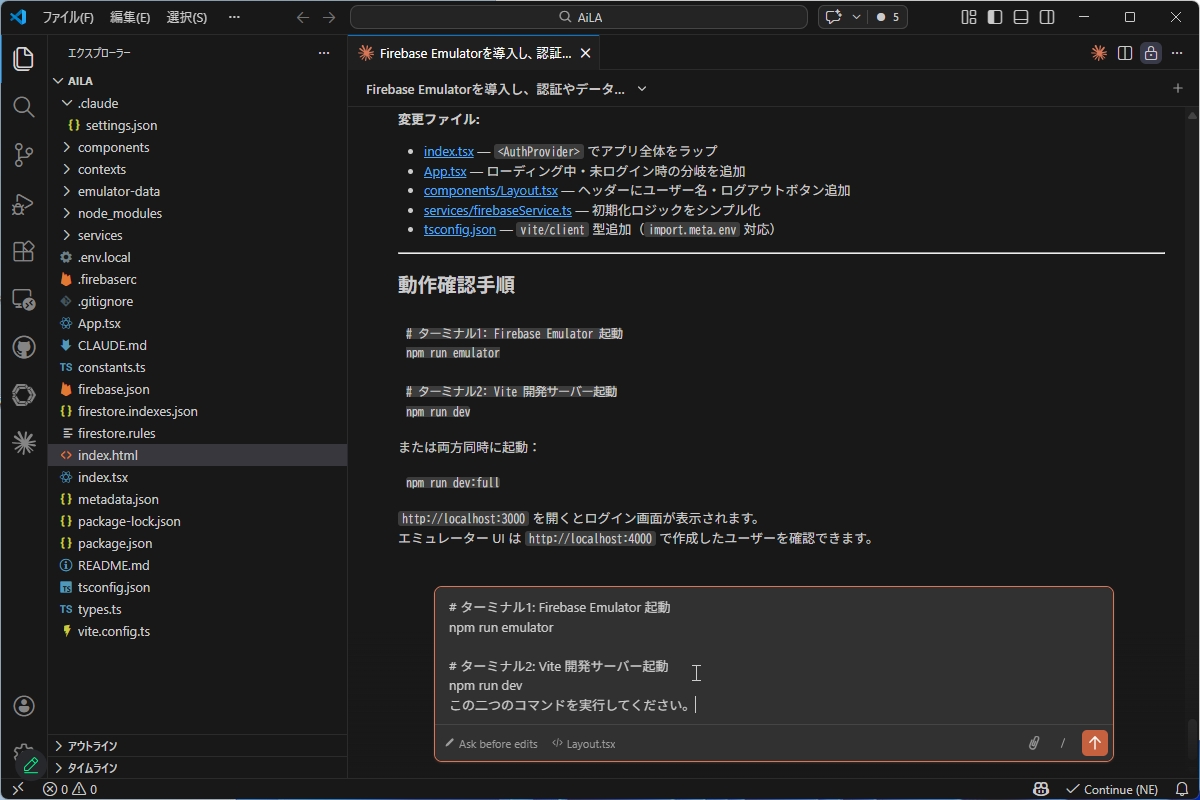Click the GitHub icon in the activity bar
1200x800 pixels.
pyautogui.click(x=23, y=347)
